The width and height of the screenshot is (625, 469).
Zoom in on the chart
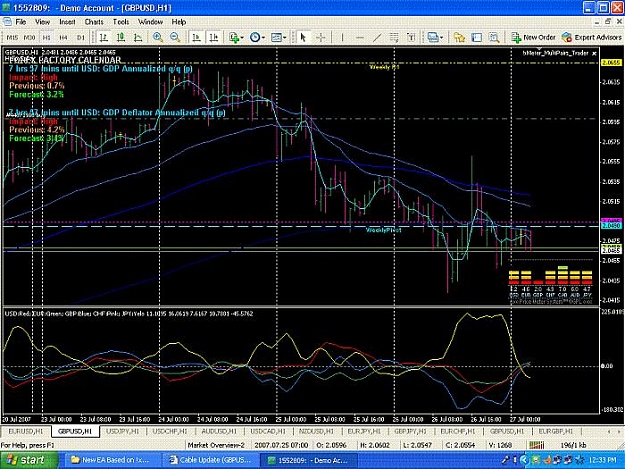[158, 37]
